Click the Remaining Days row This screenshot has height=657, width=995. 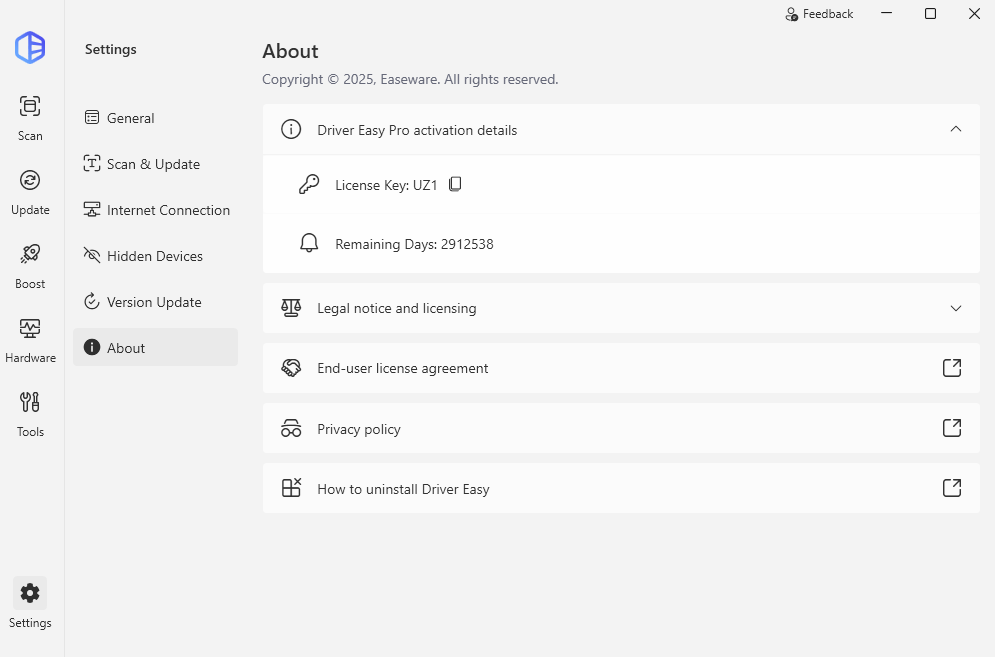tap(414, 244)
